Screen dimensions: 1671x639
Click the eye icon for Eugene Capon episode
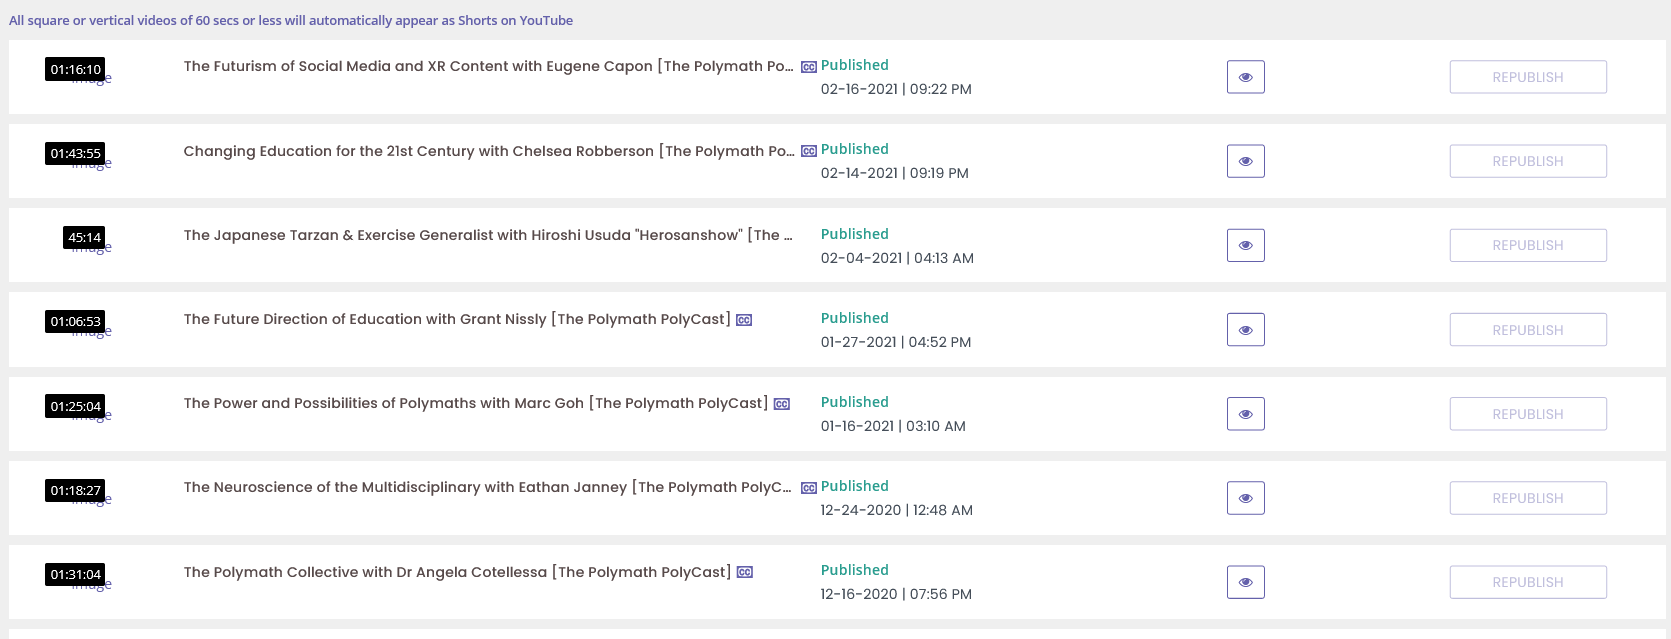[1245, 77]
